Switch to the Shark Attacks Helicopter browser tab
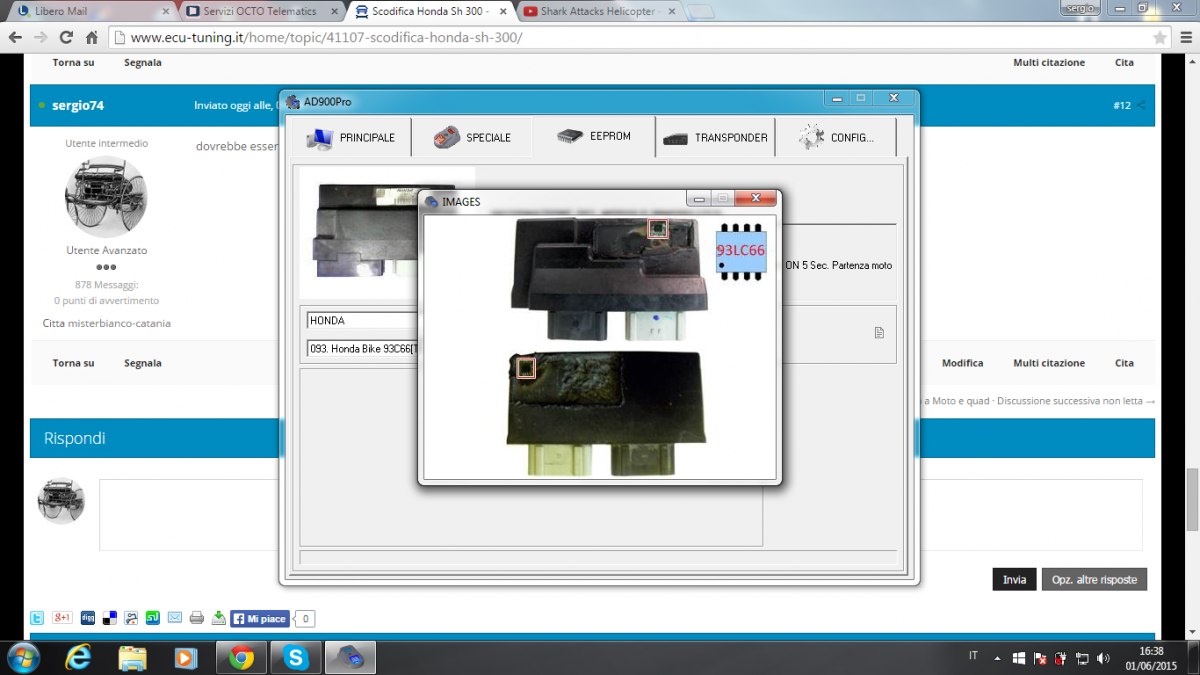 598,11
